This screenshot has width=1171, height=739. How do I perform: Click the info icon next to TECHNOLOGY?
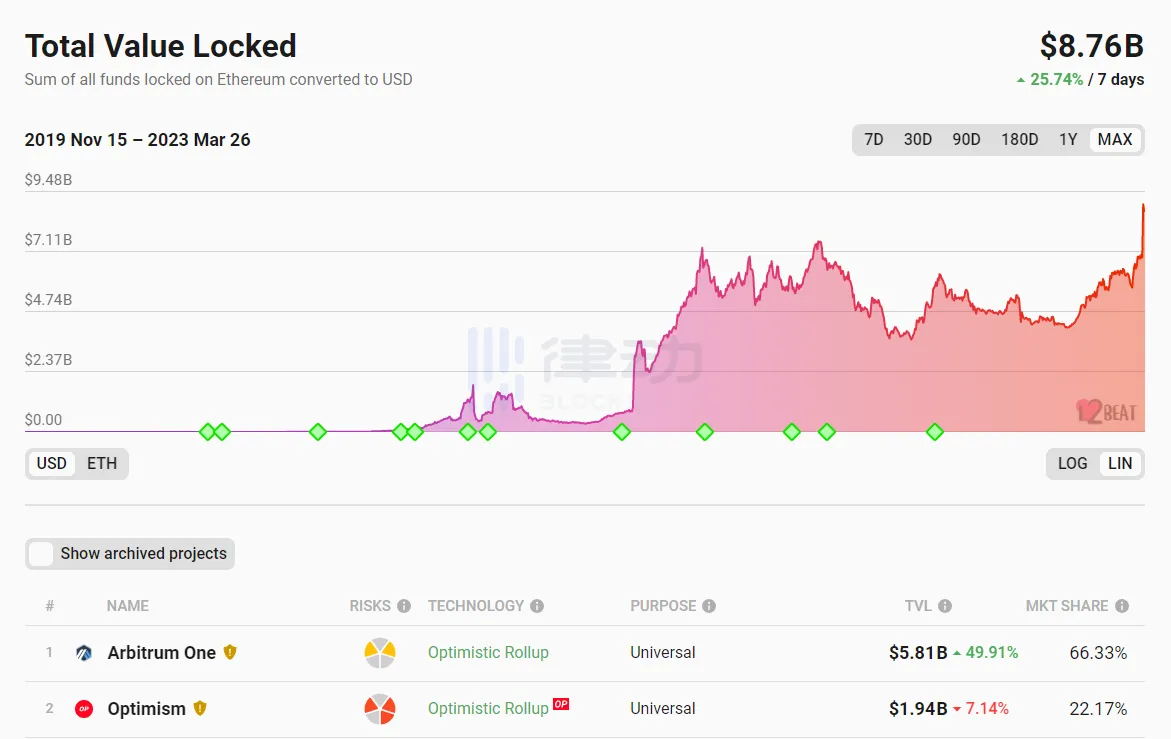coord(537,606)
